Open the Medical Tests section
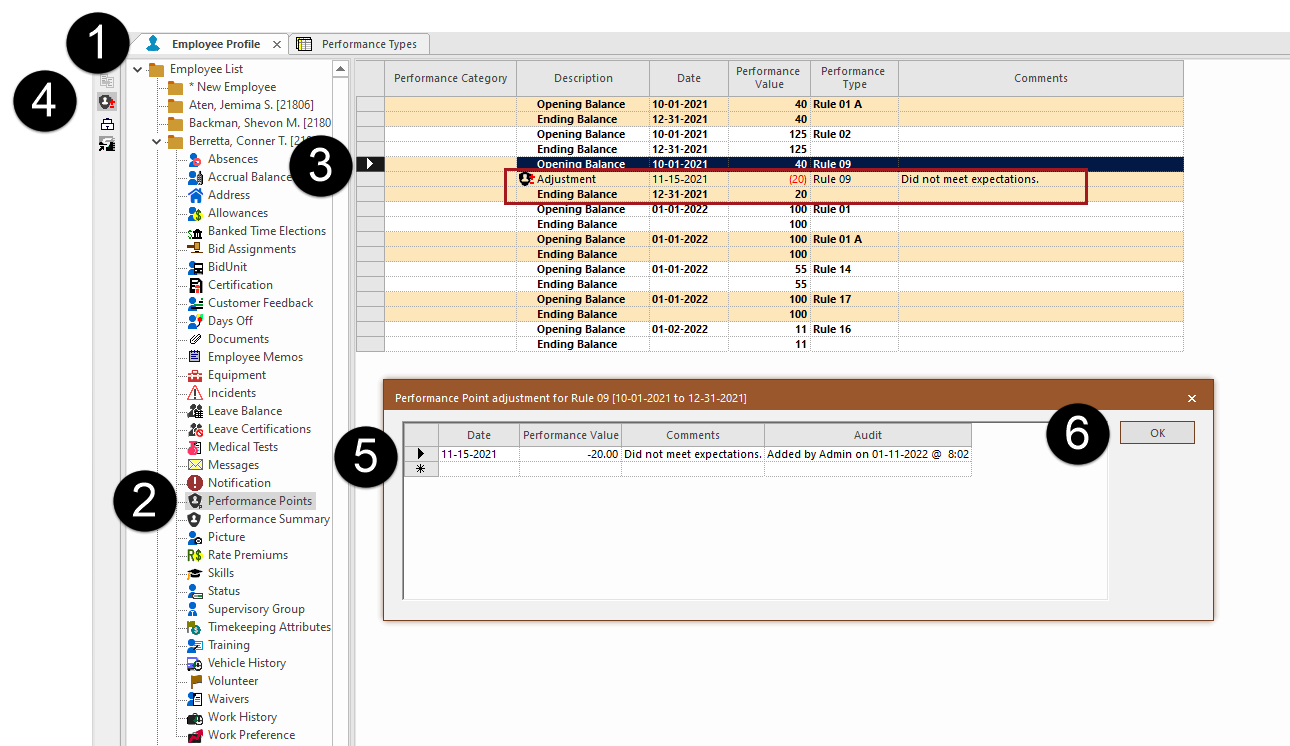Screen dimensions: 1290x746 point(196,446)
